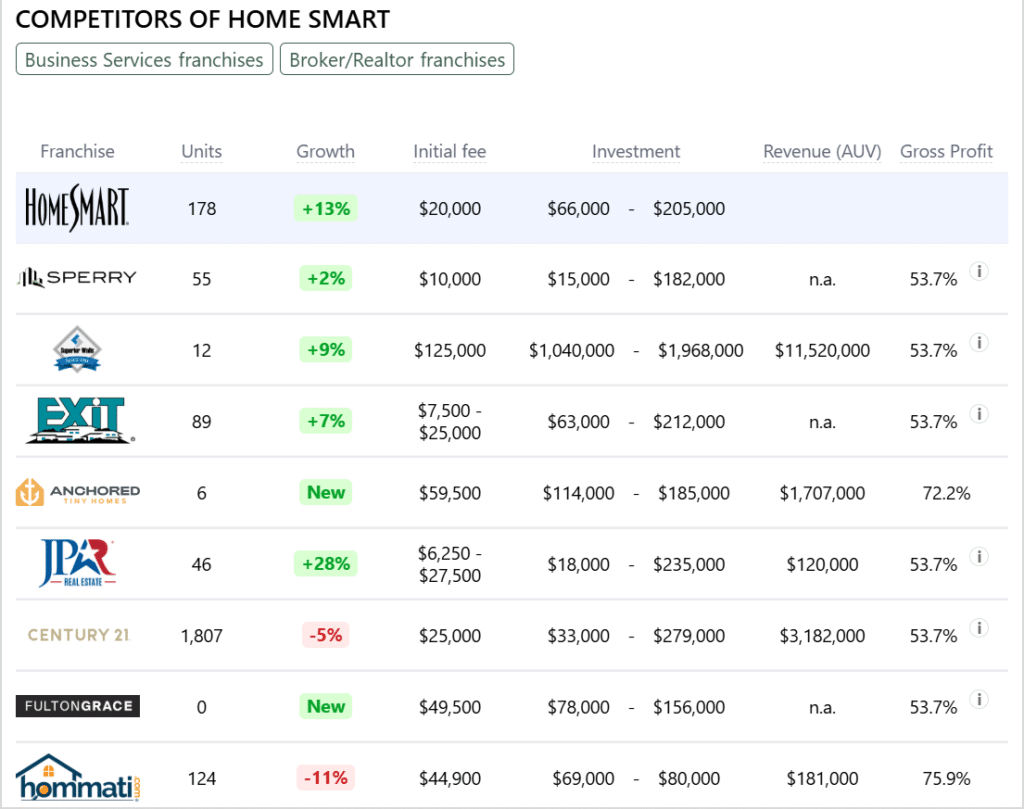Click the $11,520,000 revenue value
Screen dimensions: 1024x809
822,351
